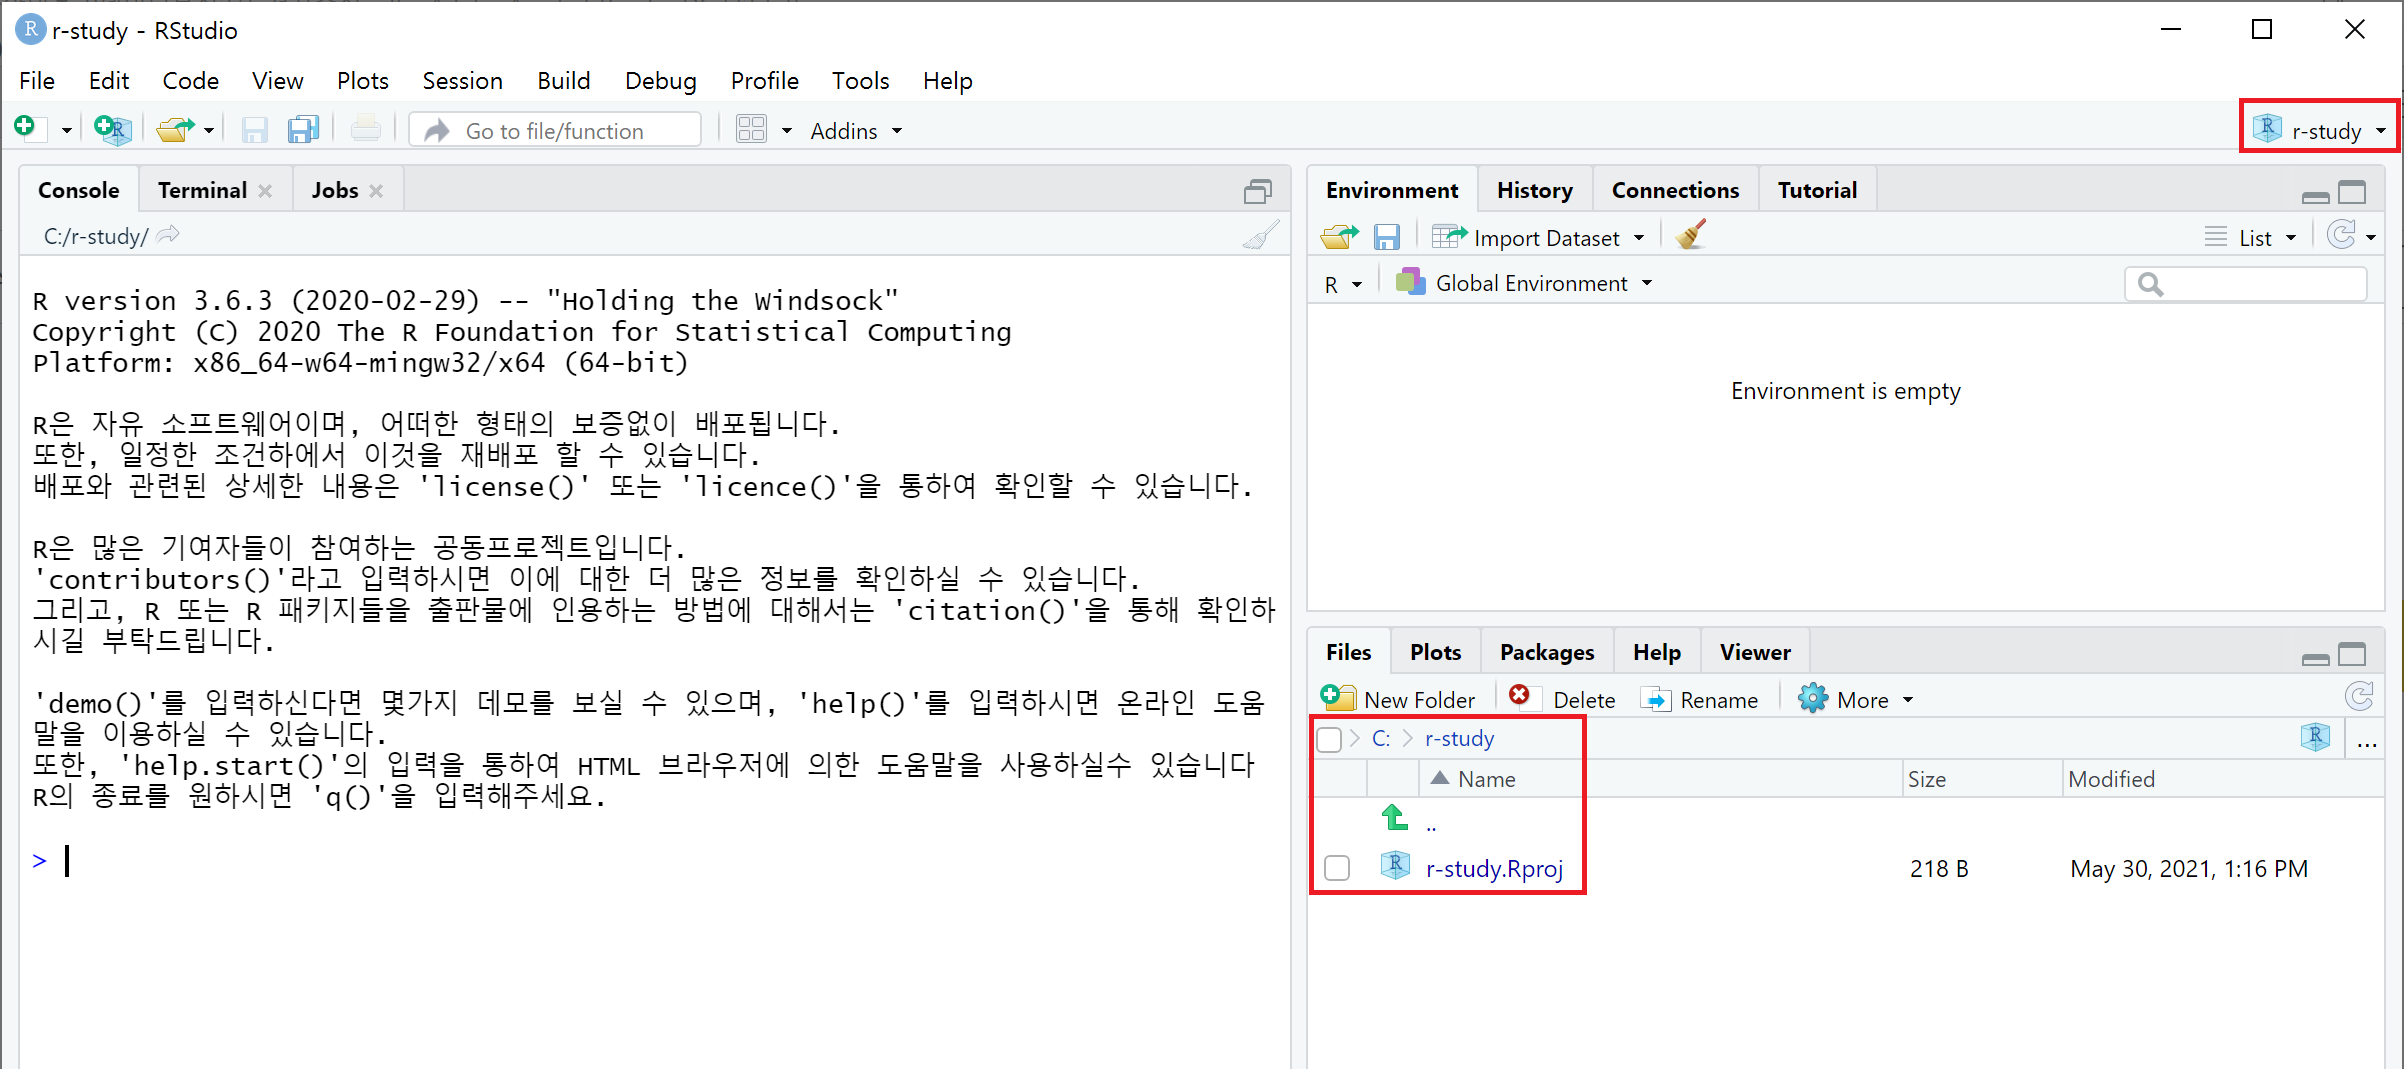Open the Plots menu in menu bar

click(362, 81)
